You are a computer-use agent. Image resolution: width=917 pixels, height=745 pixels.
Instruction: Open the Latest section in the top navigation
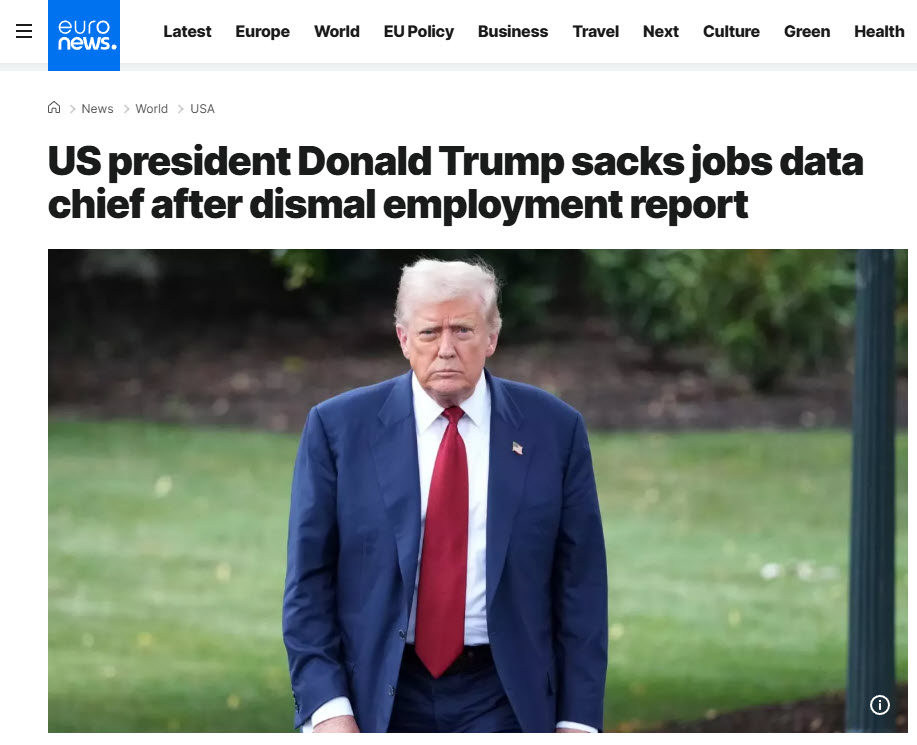(x=187, y=31)
